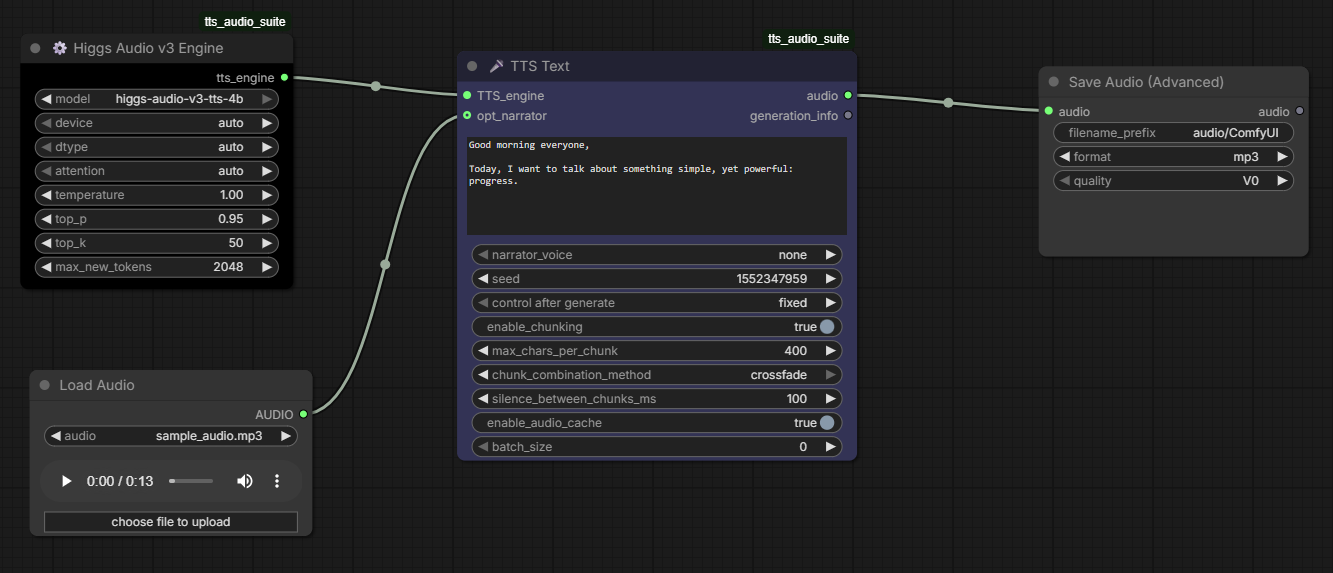Click the max_new_tokens value 2048

(x=228, y=267)
